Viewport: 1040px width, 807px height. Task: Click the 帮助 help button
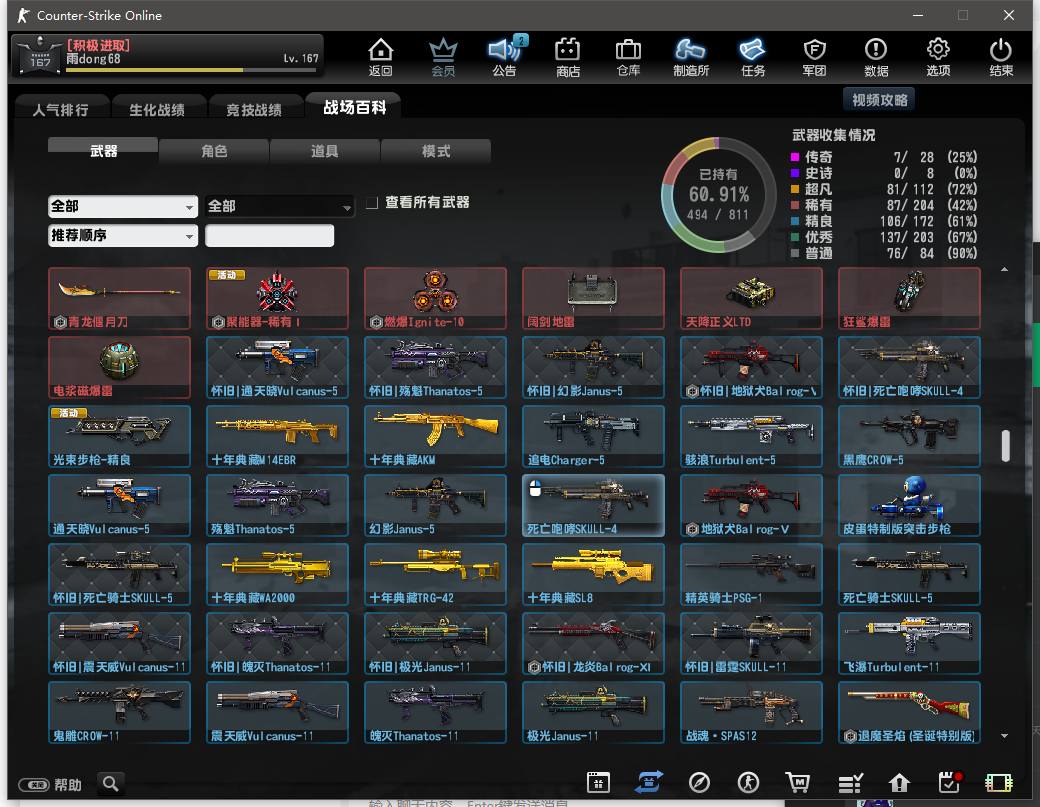click(50, 785)
